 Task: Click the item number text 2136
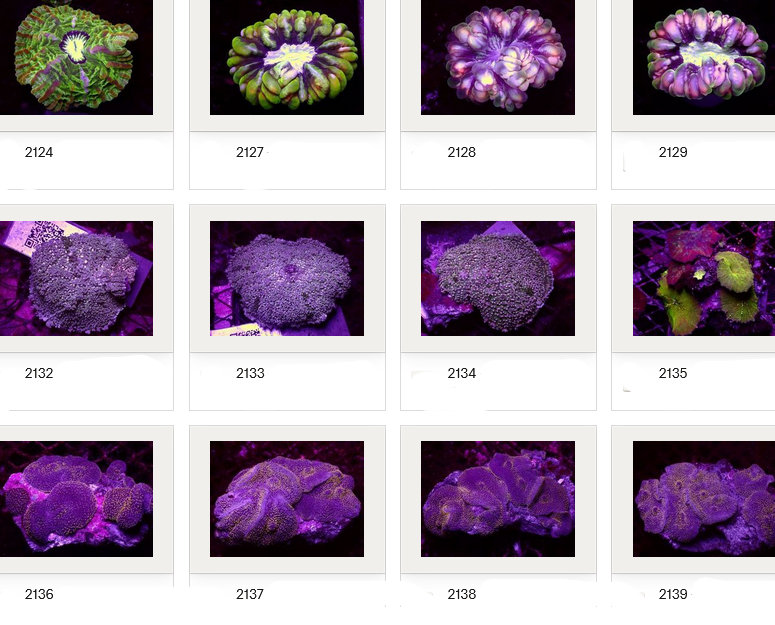(x=39, y=594)
